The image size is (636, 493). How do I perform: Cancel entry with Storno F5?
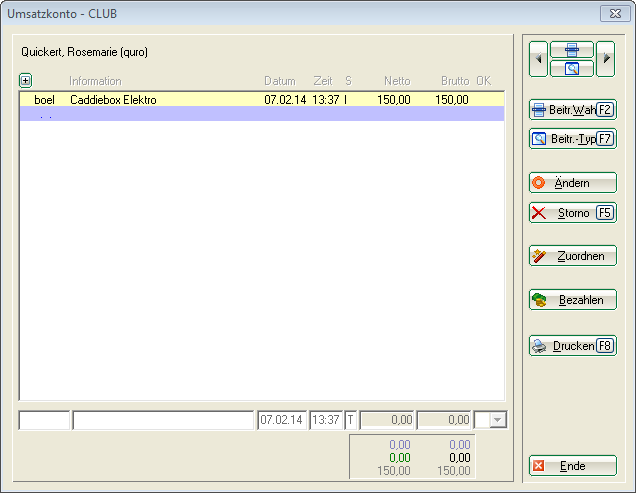(573, 213)
